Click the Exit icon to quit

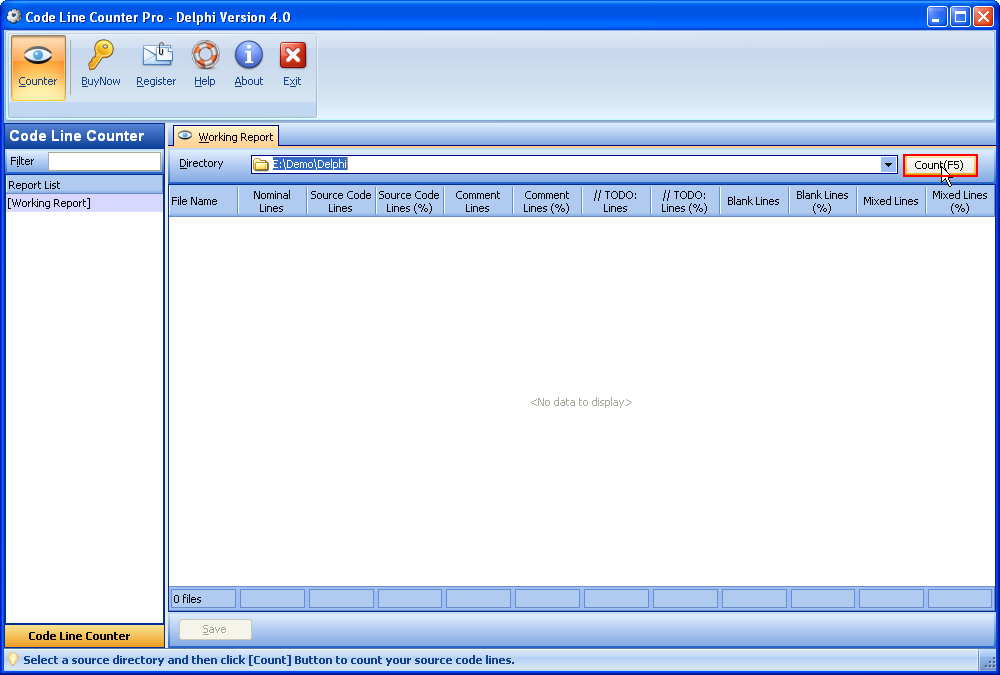point(291,62)
